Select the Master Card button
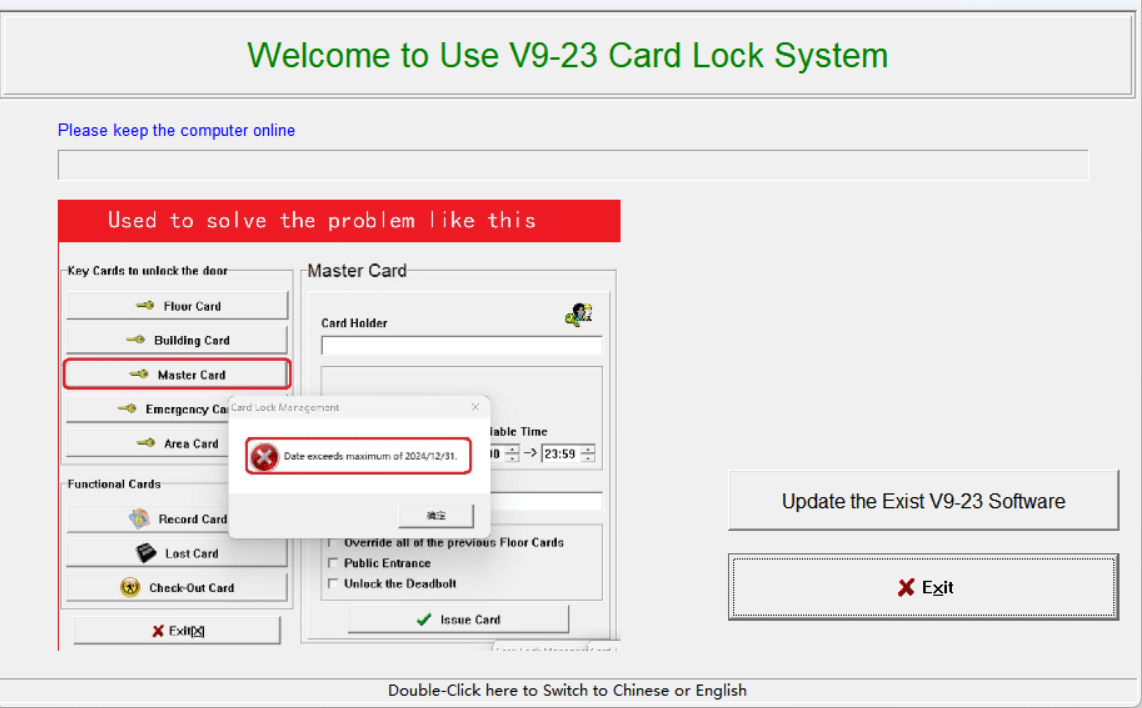The width and height of the screenshot is (1142, 708). pyautogui.click(x=177, y=374)
